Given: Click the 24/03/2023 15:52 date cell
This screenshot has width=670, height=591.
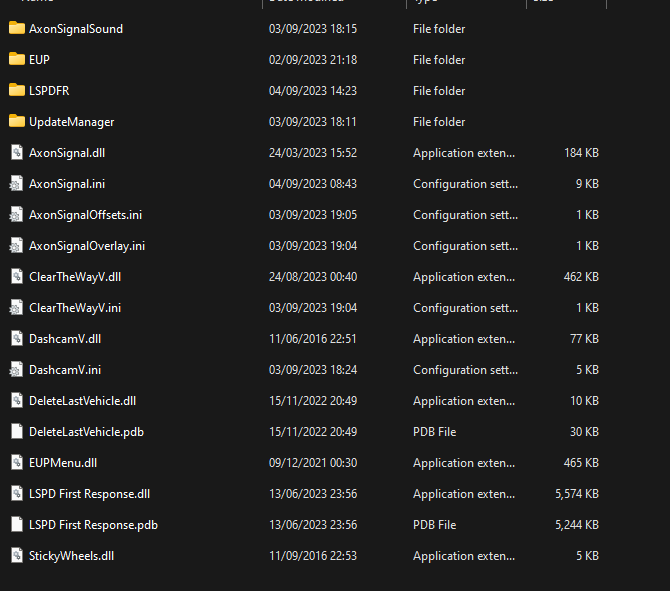Looking at the screenshot, I should coord(313,153).
